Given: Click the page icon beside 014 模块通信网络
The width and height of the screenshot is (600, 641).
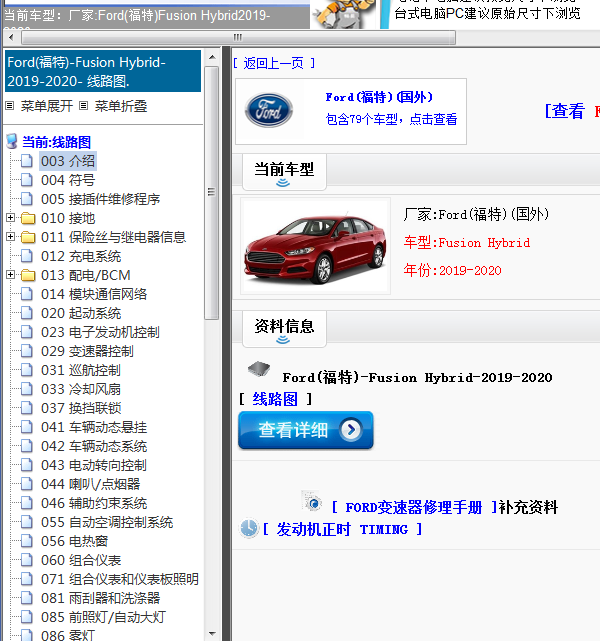Looking at the screenshot, I should click(x=27, y=294).
